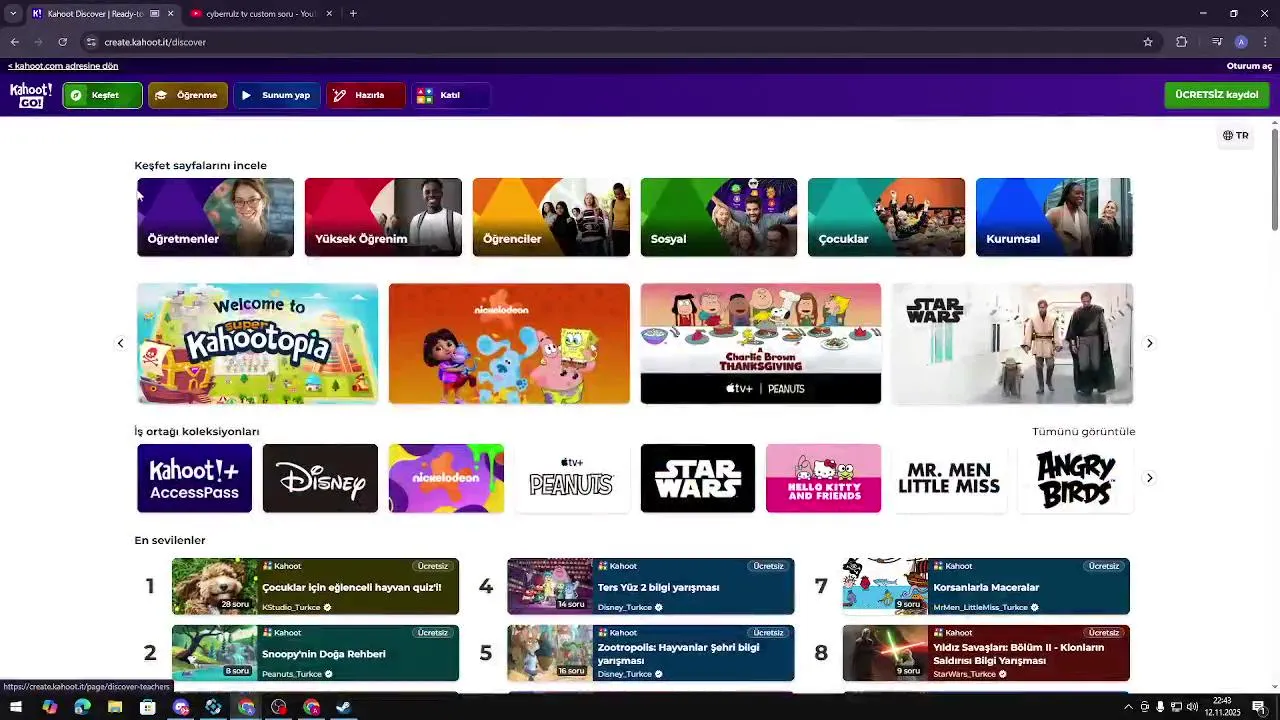Screen dimensions: 1280x720
Task: Open the Kahoot!+ AccessPass collection logo
Action: [x=194, y=478]
